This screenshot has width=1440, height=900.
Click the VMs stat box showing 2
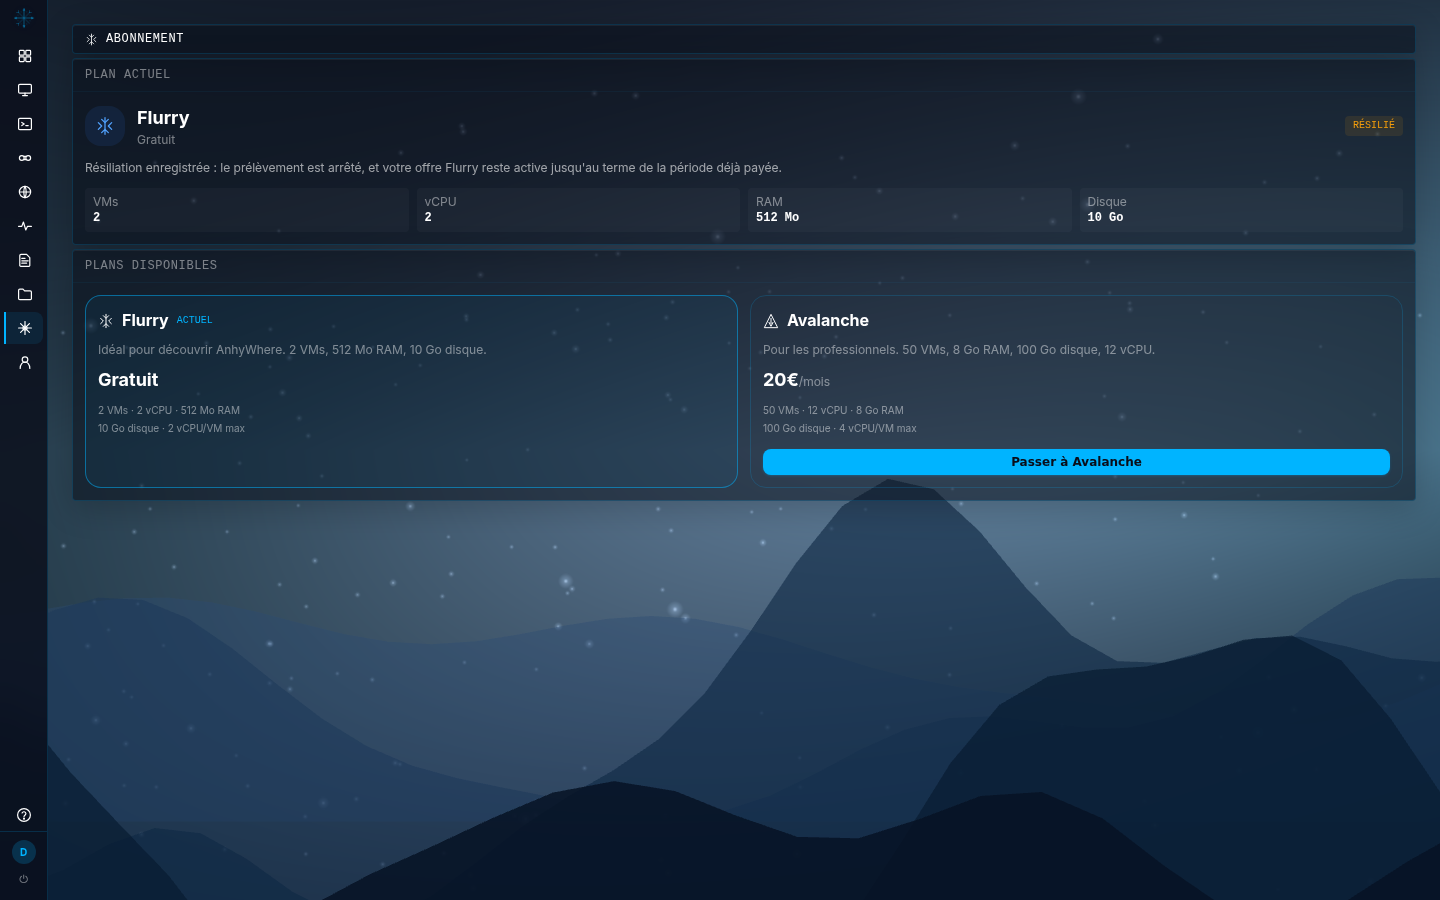pyautogui.click(x=247, y=210)
